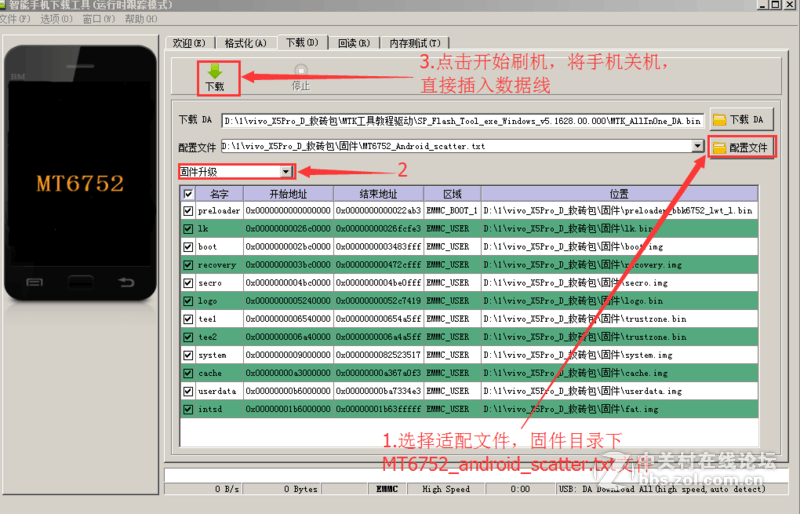Image resolution: width=800 pixels, height=514 pixels.
Task: Click cache begin address cell
Action: point(288,373)
